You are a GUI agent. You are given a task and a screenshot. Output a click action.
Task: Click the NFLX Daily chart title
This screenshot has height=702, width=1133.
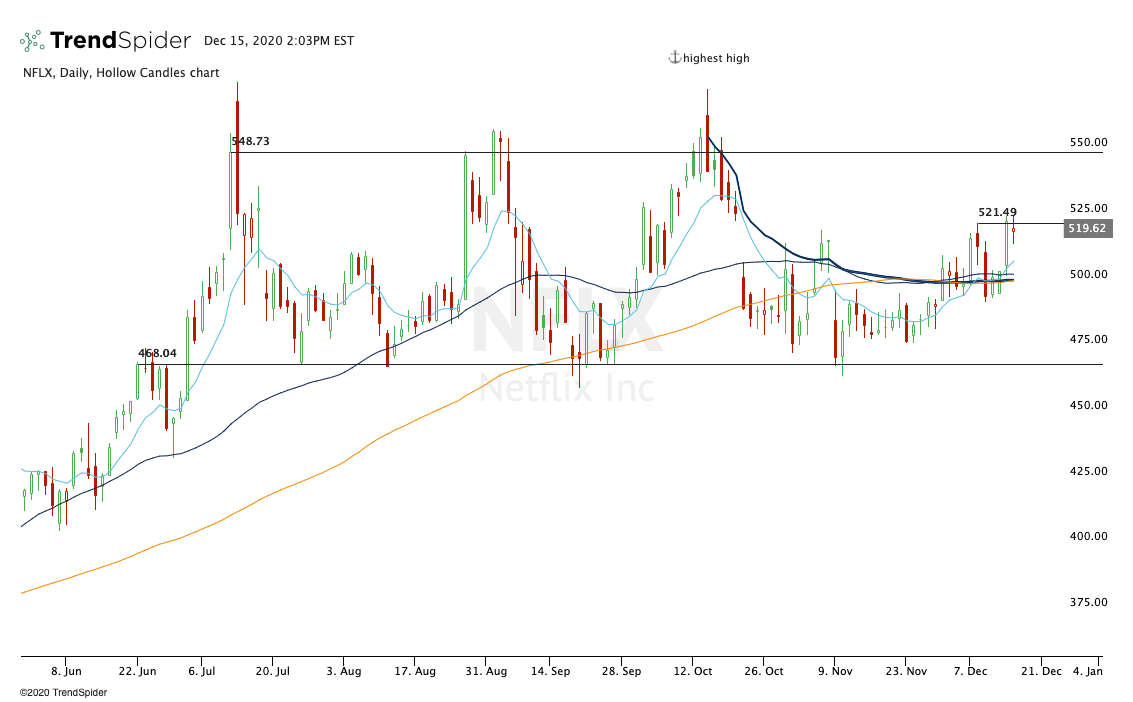pyautogui.click(x=120, y=73)
